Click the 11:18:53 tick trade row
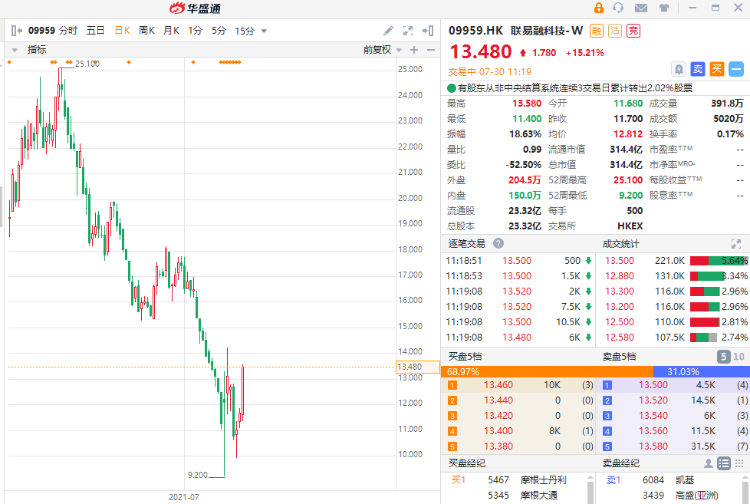Image resolution: width=750 pixels, height=504 pixels. click(x=518, y=276)
